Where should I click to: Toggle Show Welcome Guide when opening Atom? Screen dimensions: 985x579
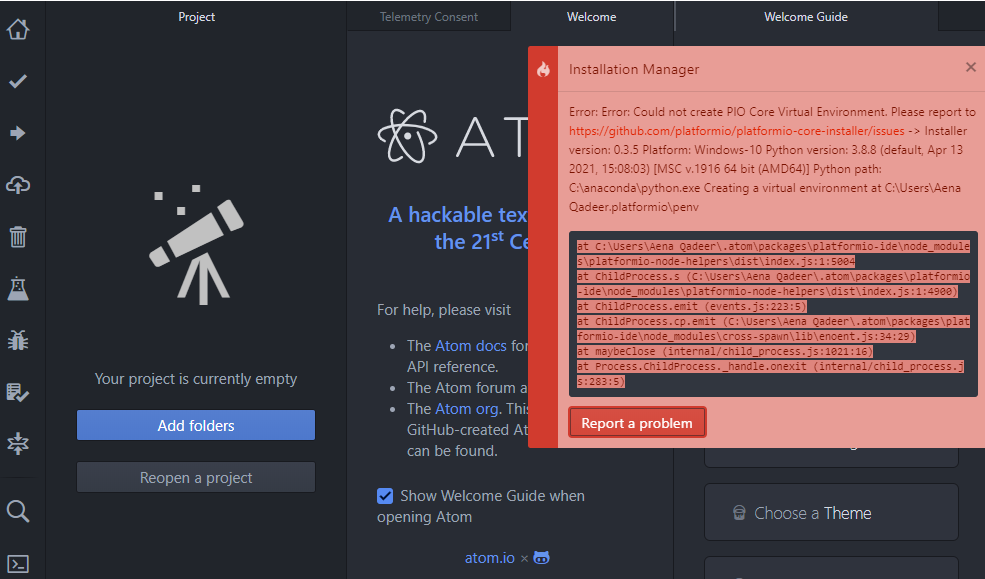click(x=385, y=495)
